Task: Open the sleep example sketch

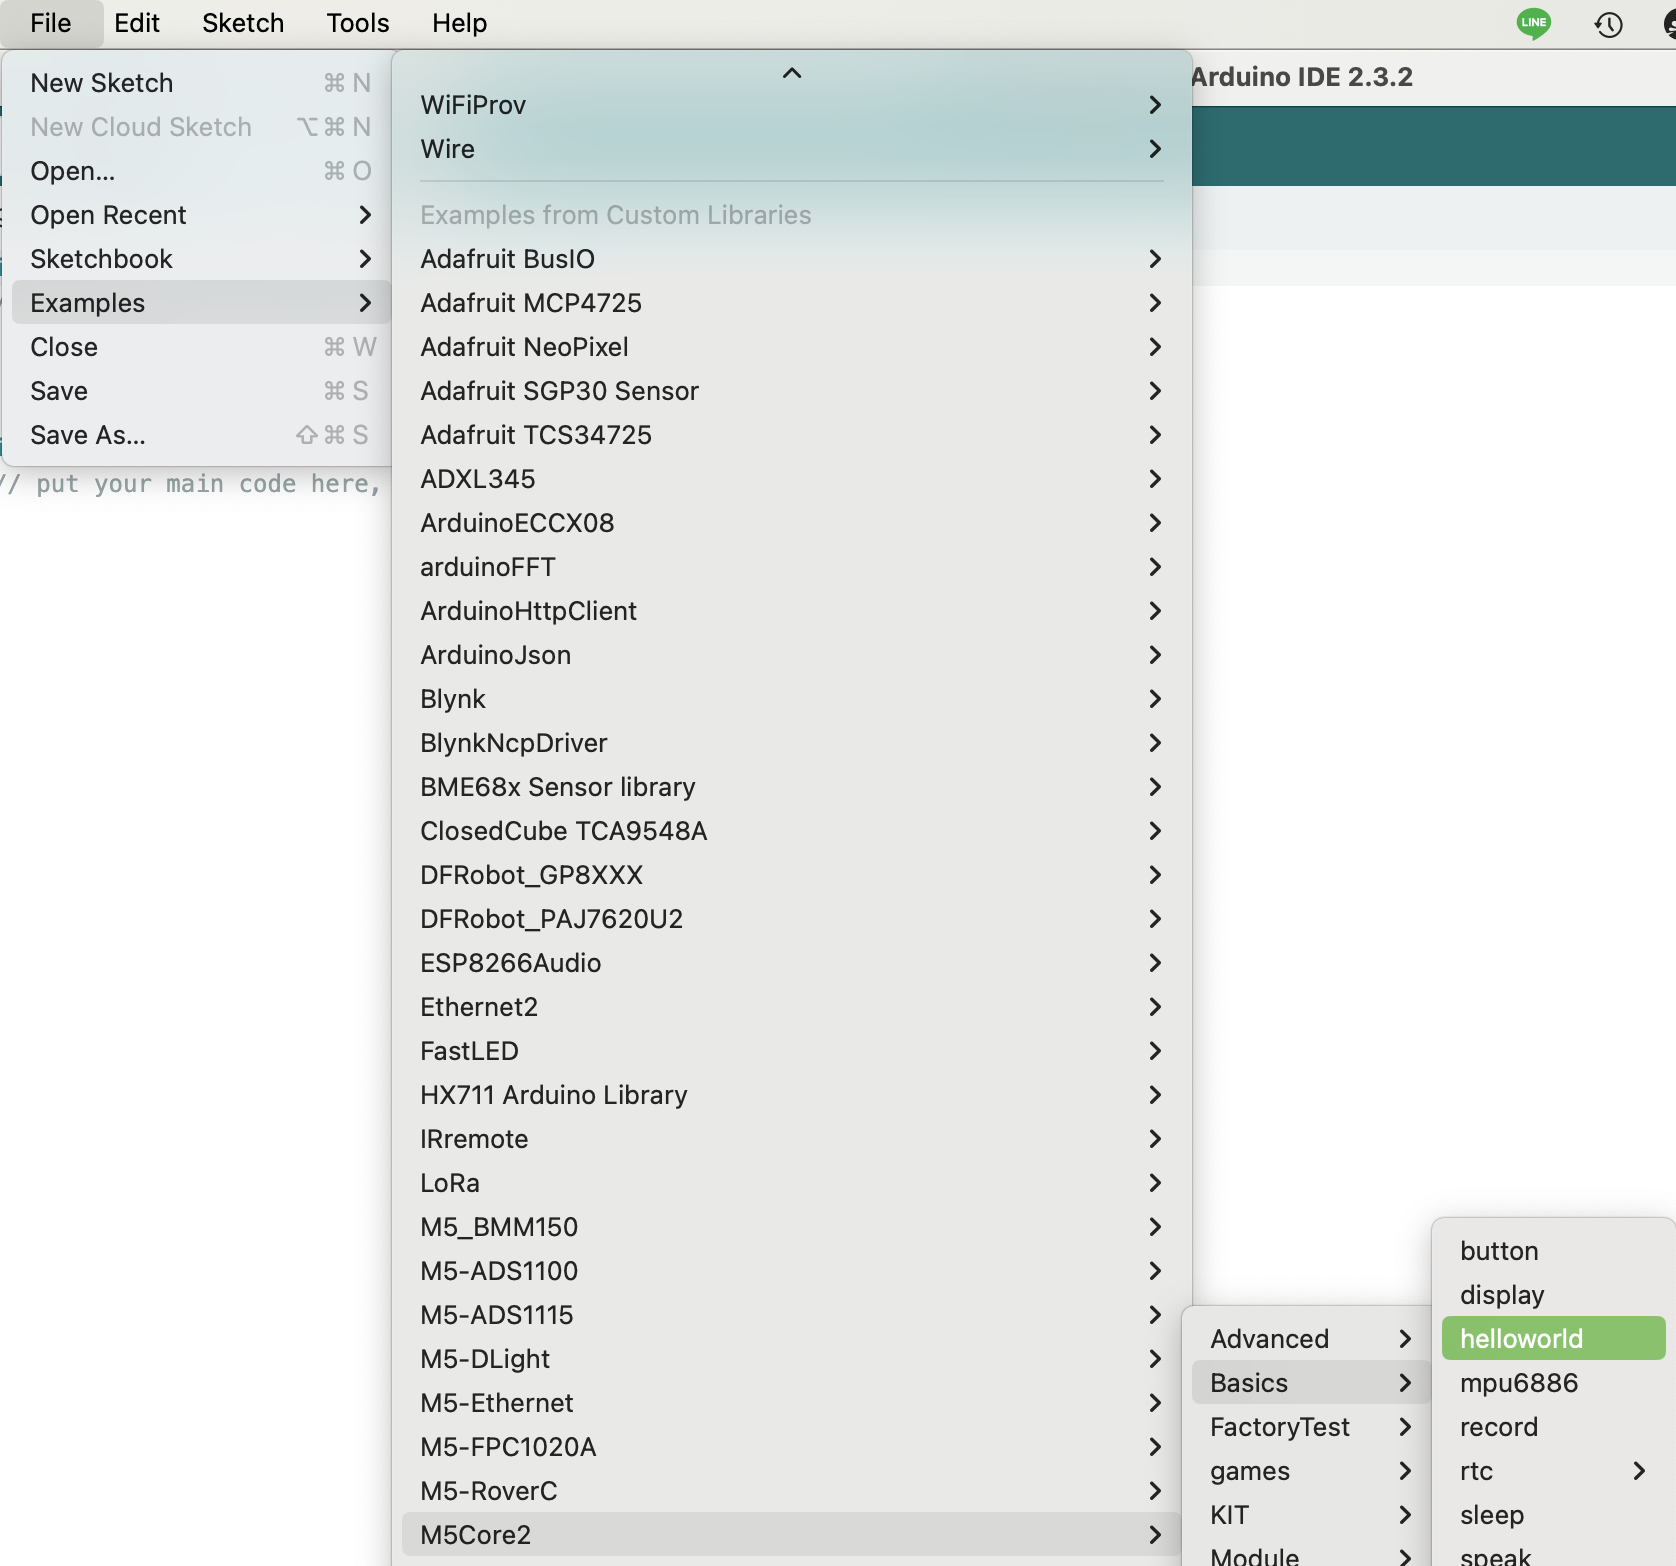Action: tap(1553, 1515)
